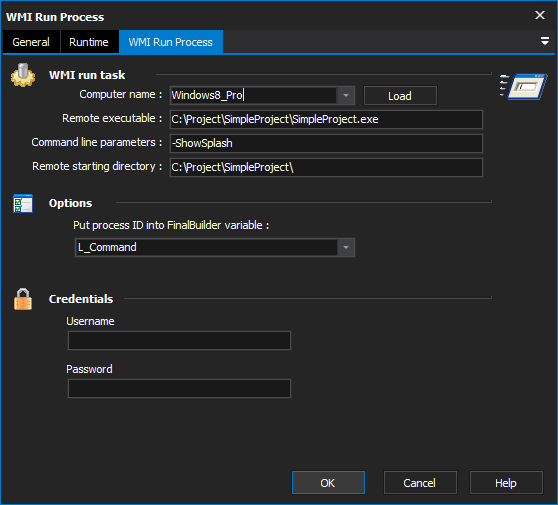Screen dimensions: 558x505
Task: Click the WMI run task gear icon
Action: point(23,75)
